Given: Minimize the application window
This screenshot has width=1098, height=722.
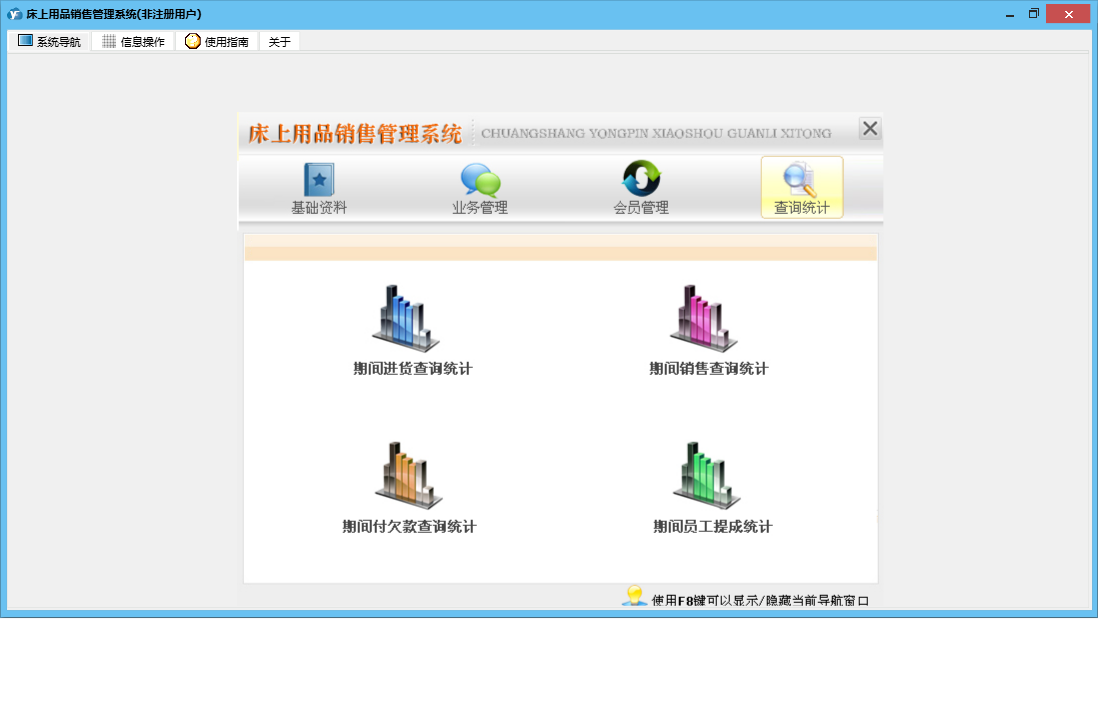Looking at the screenshot, I should pyautogui.click(x=1010, y=14).
